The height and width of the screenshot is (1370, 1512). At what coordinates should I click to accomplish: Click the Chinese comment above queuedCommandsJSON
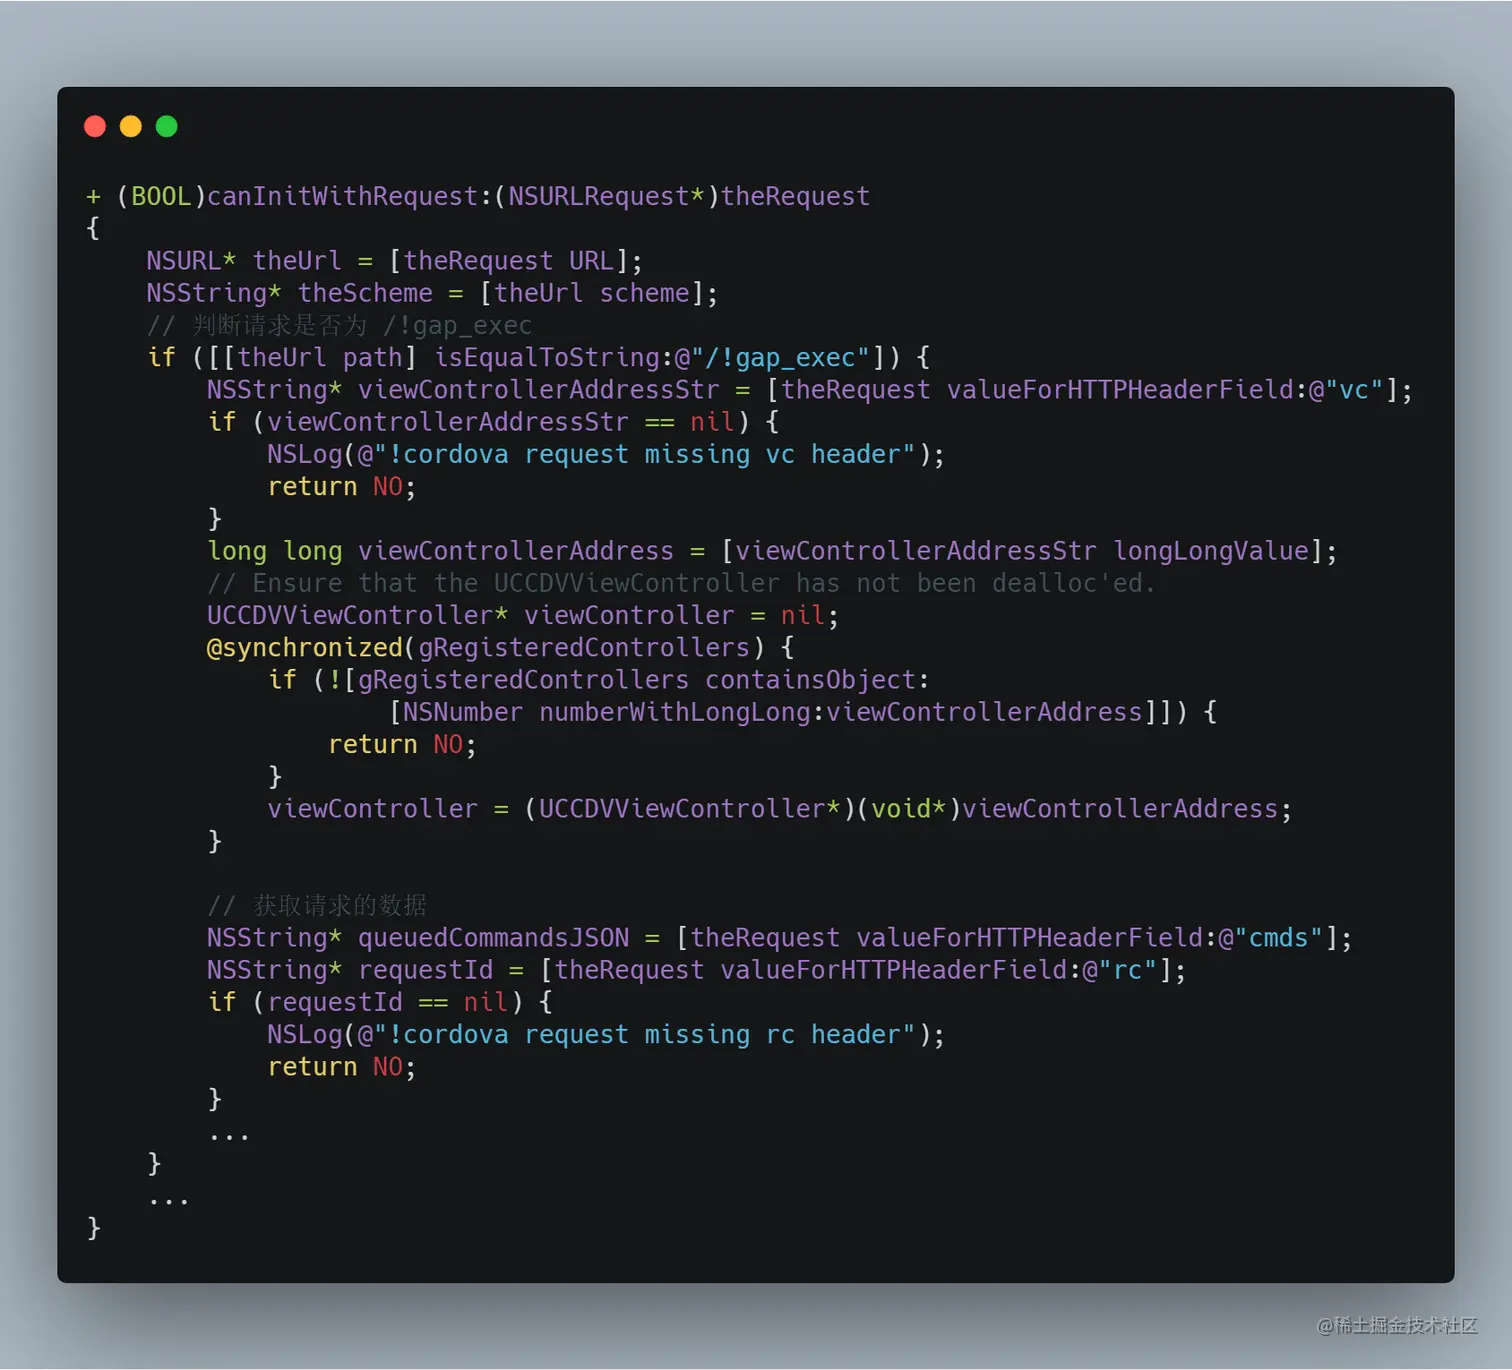pyautogui.click(x=317, y=906)
